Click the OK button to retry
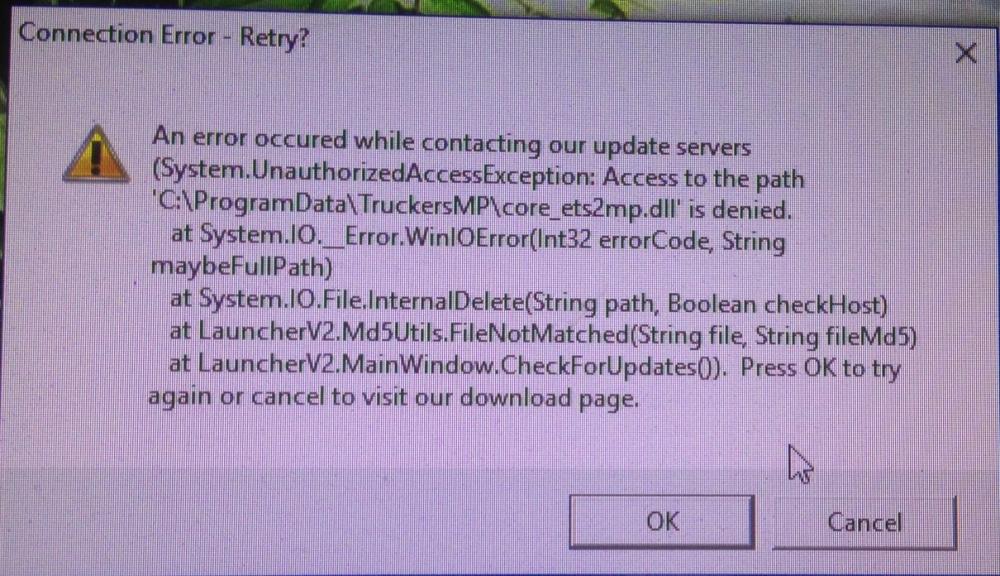 tap(662, 521)
